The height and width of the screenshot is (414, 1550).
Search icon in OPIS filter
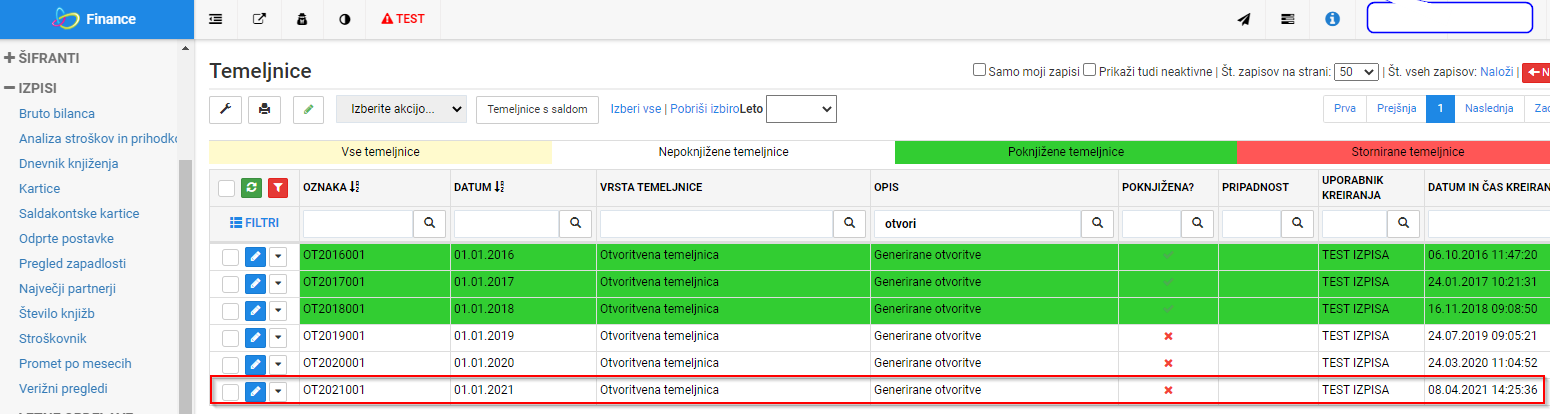click(x=1098, y=224)
